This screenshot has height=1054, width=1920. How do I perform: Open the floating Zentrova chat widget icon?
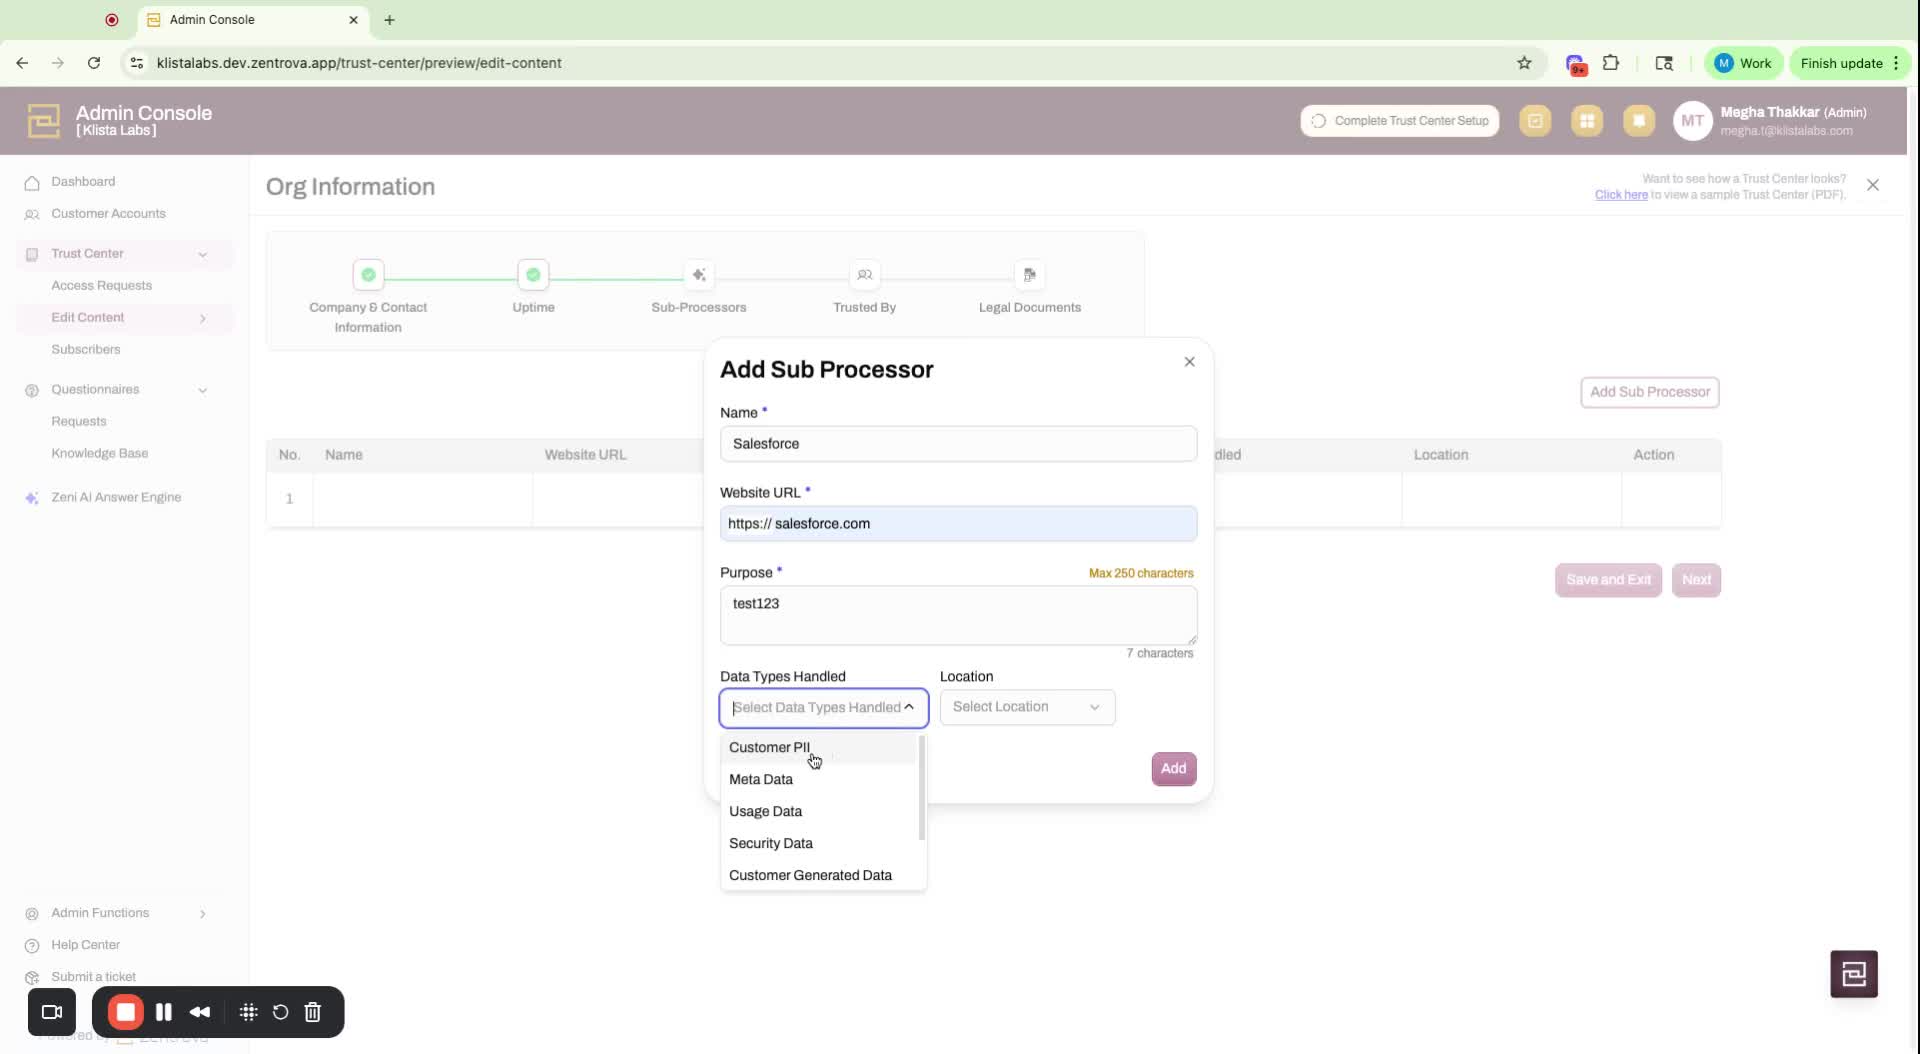point(1854,974)
